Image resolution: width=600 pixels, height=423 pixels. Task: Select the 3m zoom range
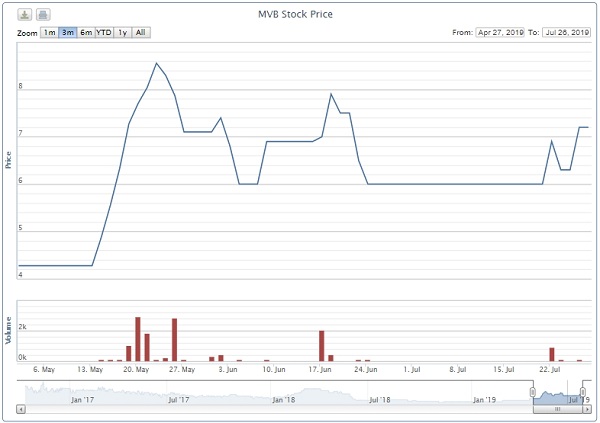pos(68,33)
